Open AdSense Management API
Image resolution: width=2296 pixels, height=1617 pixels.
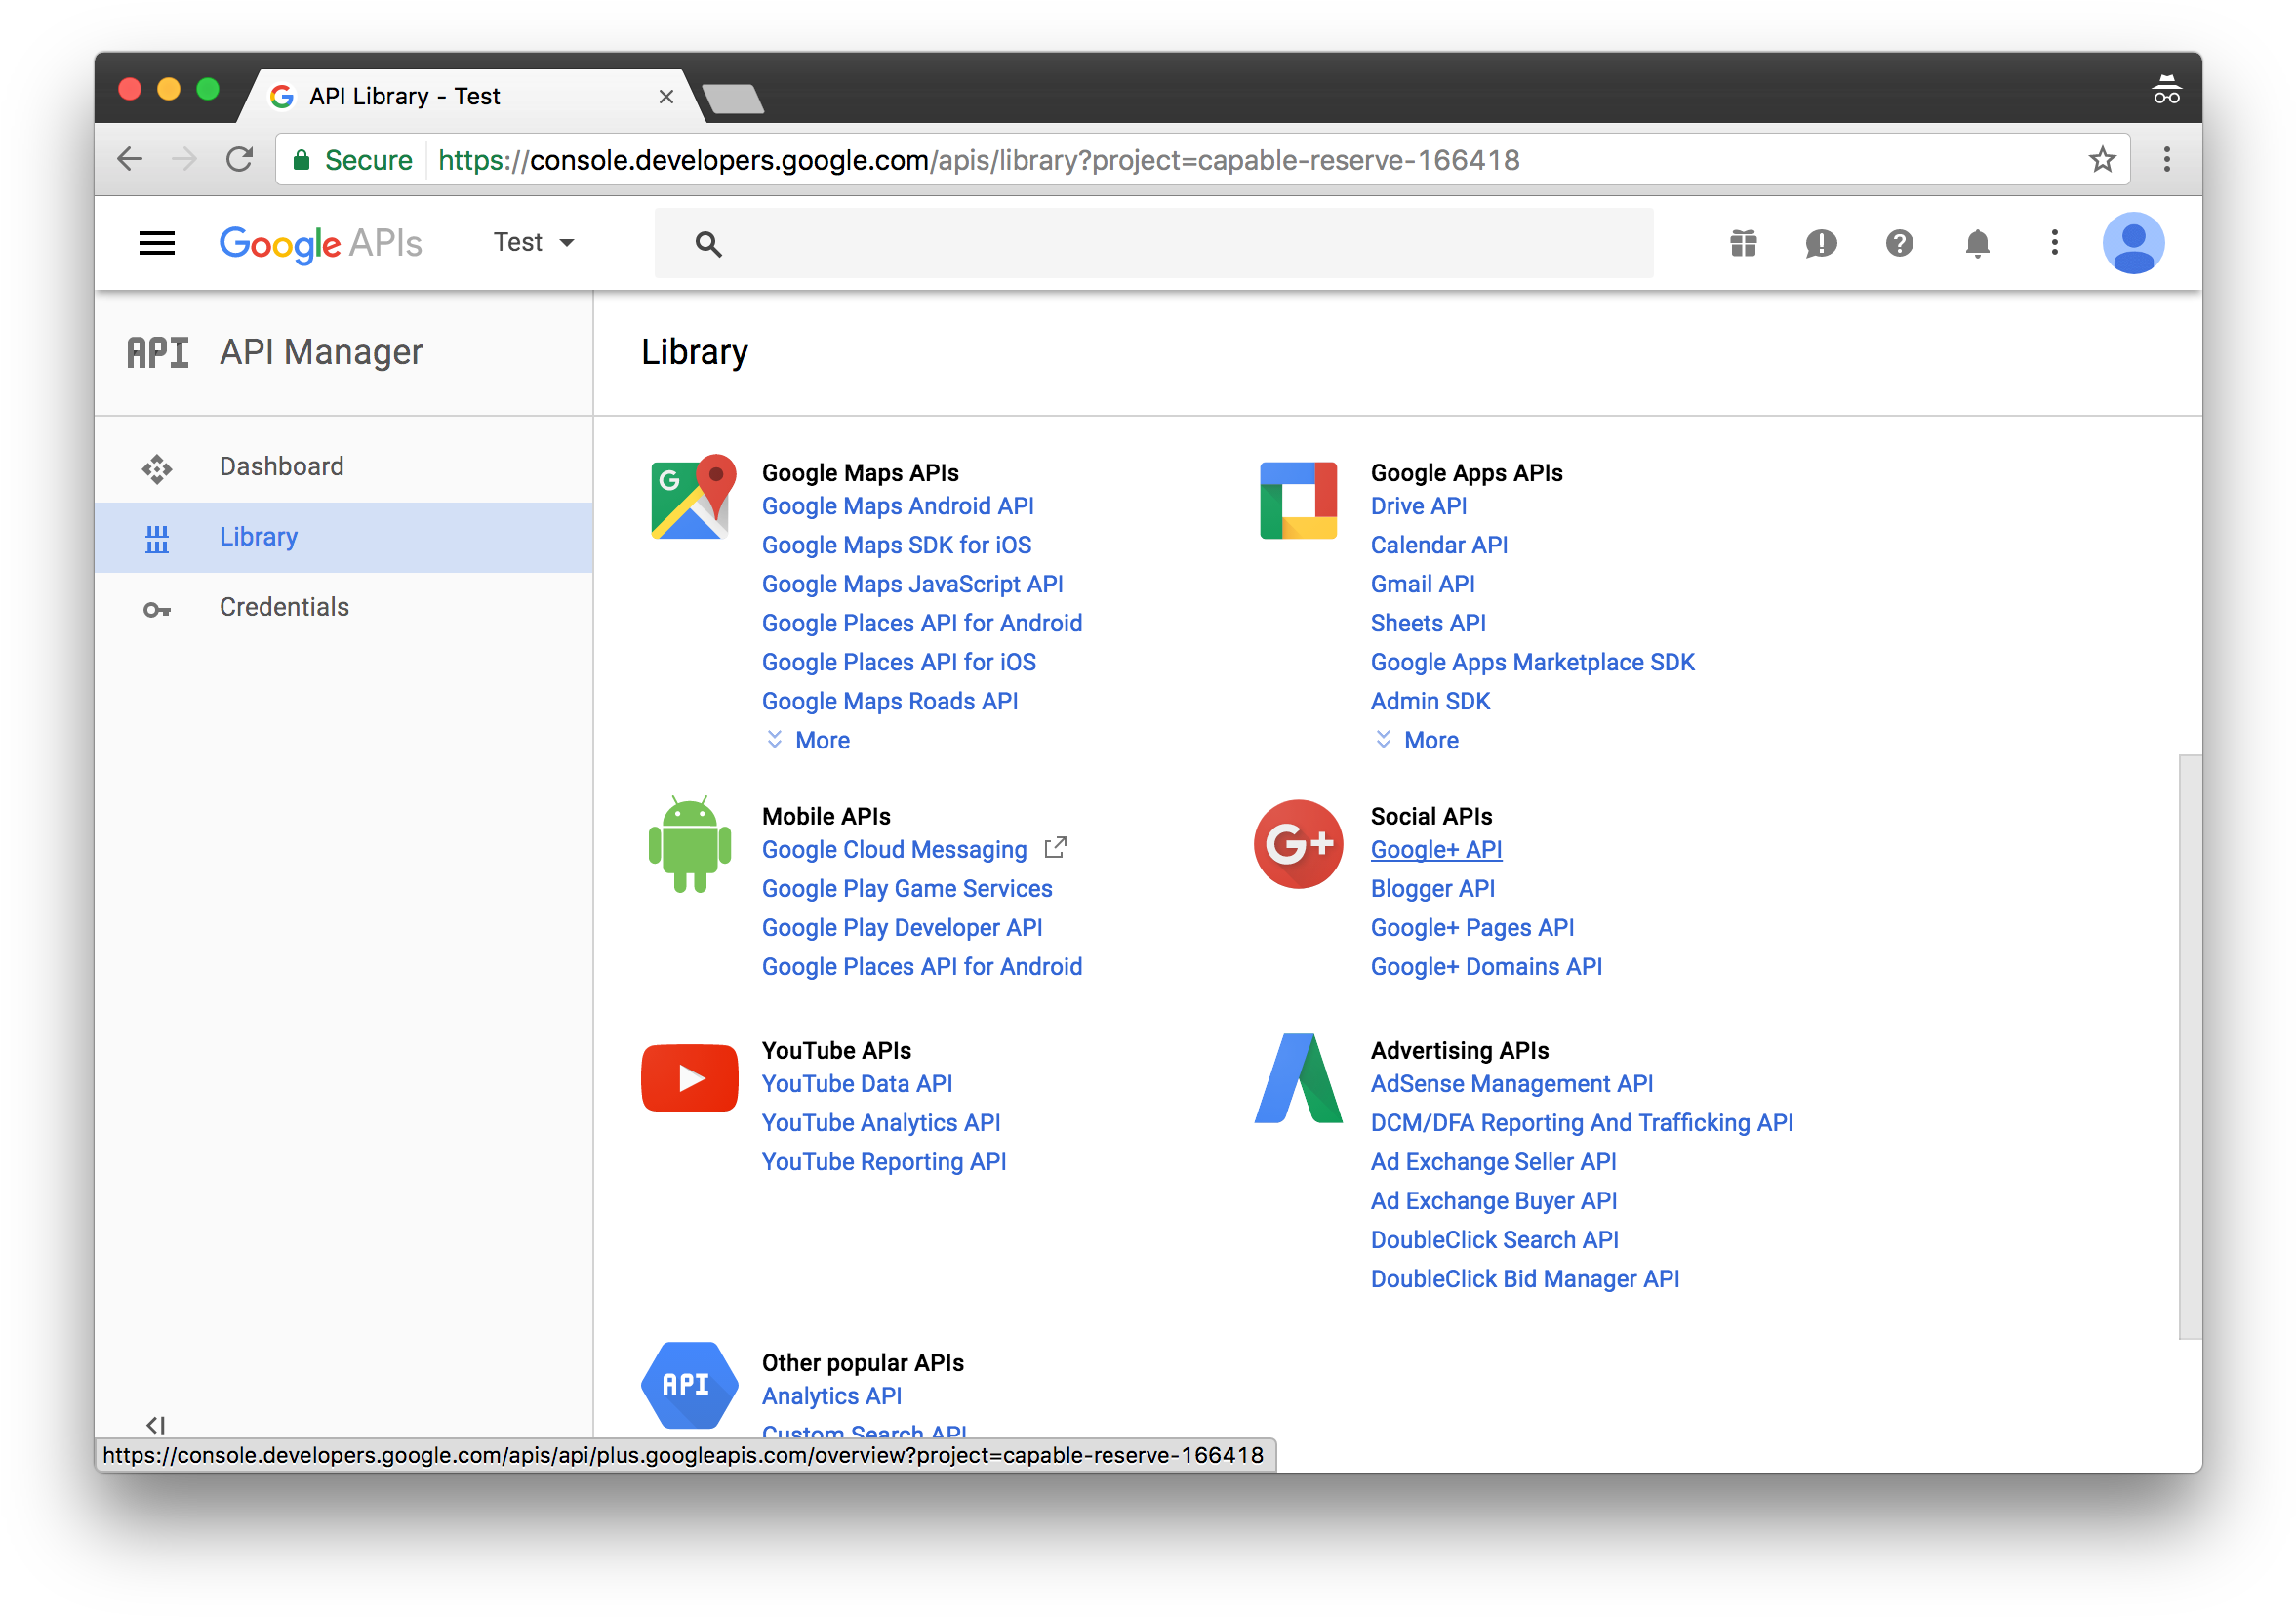(x=1512, y=1083)
